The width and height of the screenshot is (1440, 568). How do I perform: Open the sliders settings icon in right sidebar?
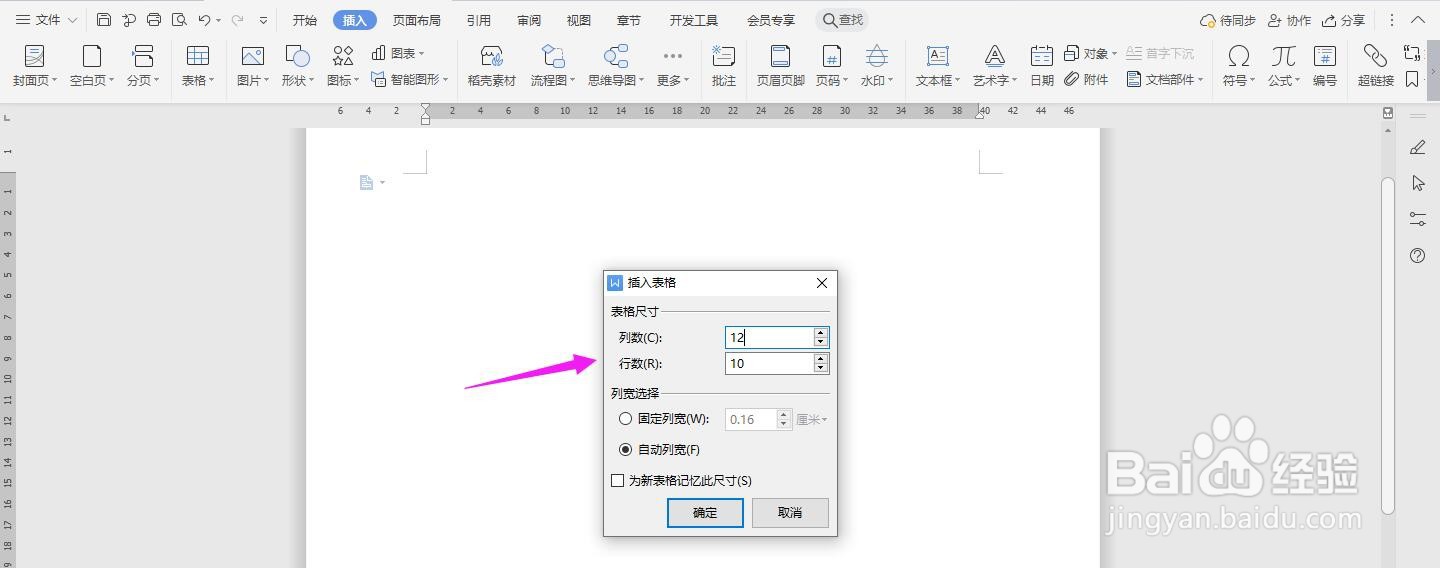pyautogui.click(x=1417, y=218)
